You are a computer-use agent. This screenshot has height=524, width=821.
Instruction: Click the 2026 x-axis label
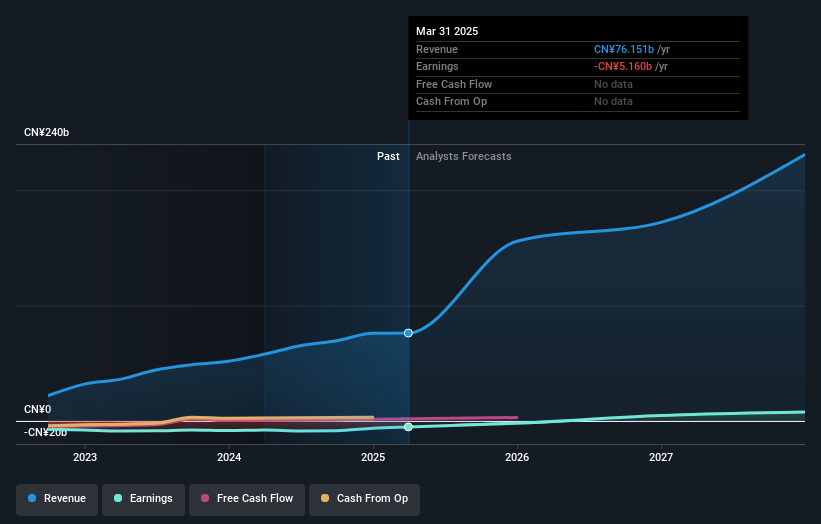pos(517,457)
